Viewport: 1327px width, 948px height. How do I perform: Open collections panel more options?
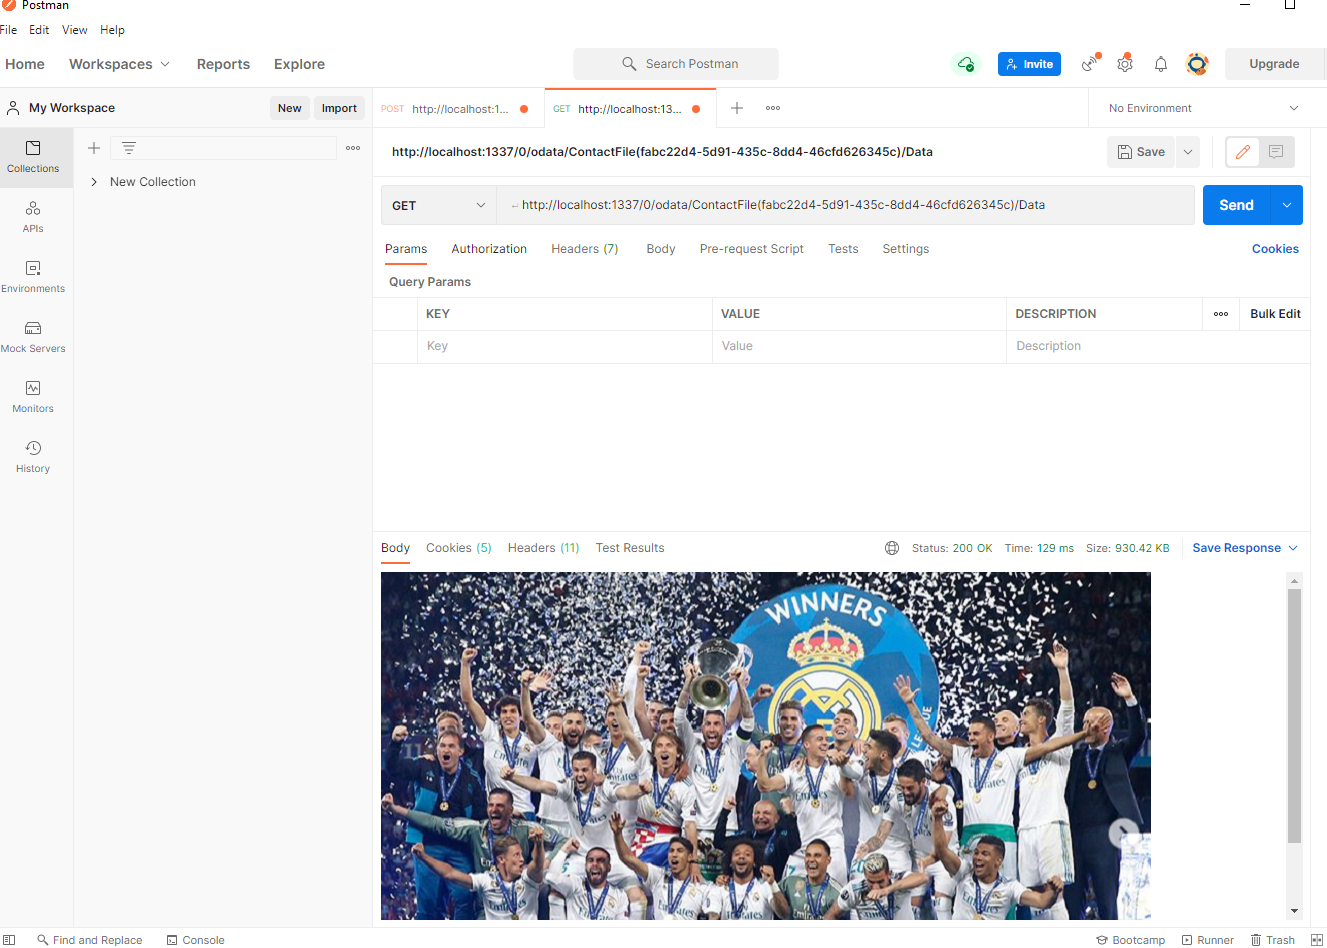click(353, 148)
